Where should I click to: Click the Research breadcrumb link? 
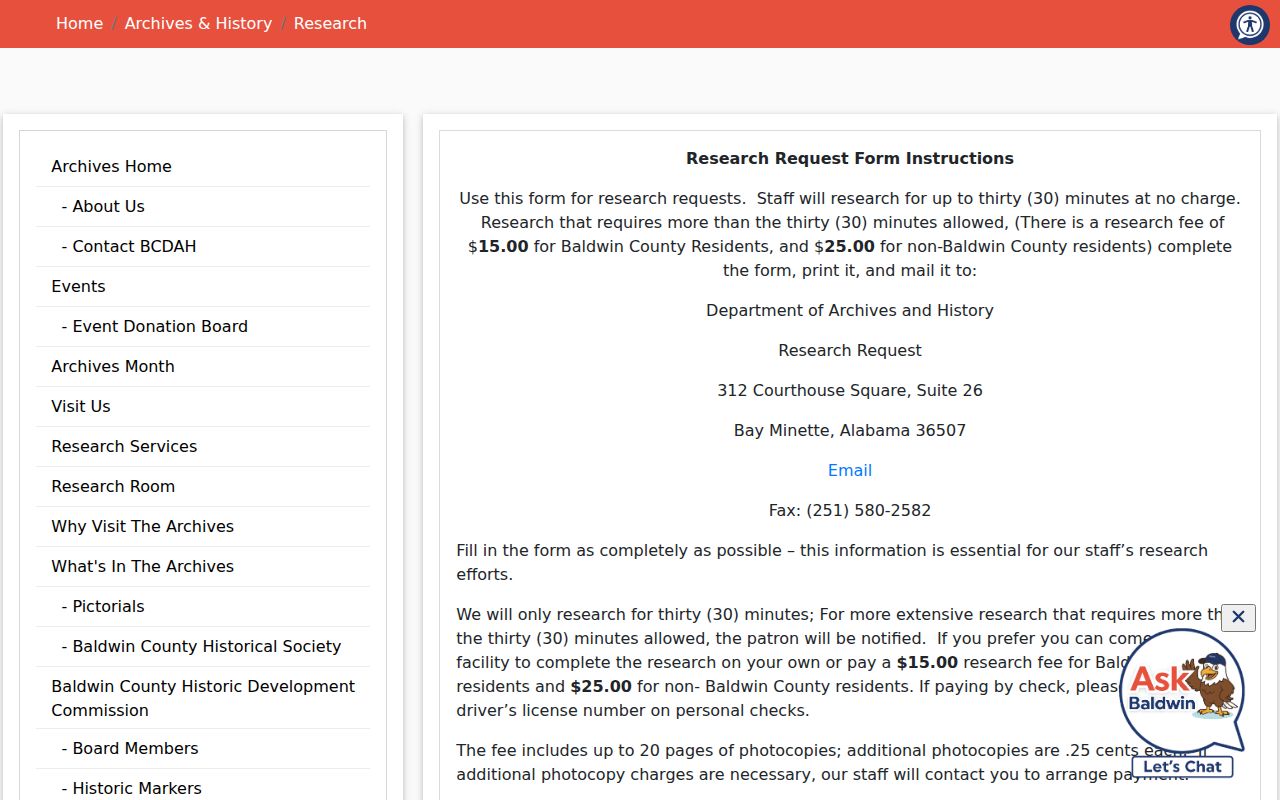click(x=330, y=23)
